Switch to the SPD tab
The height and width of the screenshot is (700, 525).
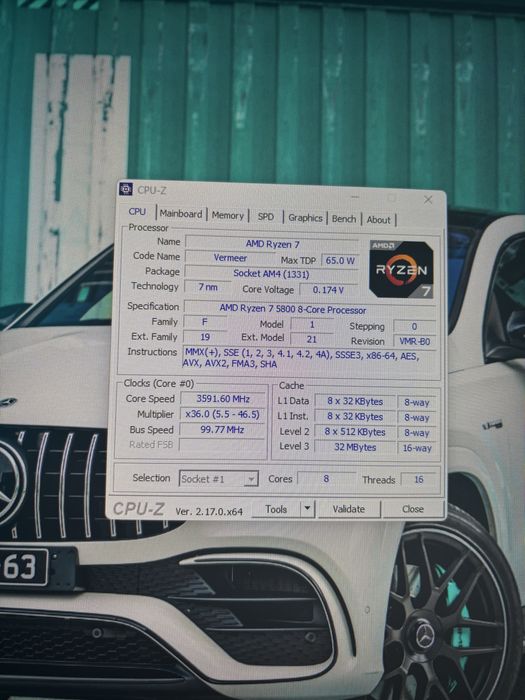(266, 217)
